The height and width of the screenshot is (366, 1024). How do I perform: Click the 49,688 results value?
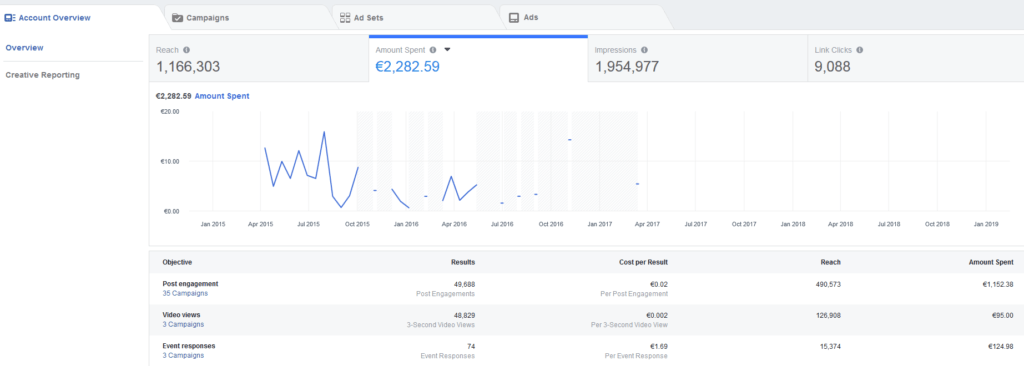(463, 284)
